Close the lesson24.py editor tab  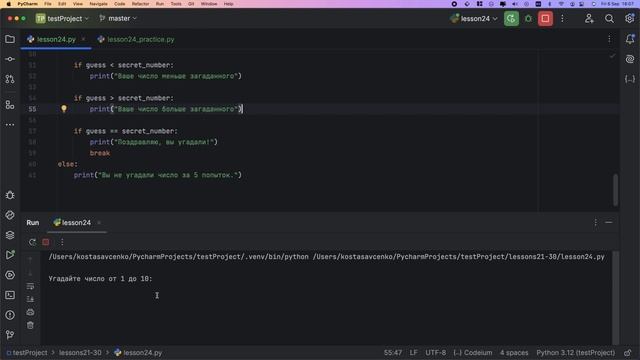click(x=83, y=39)
